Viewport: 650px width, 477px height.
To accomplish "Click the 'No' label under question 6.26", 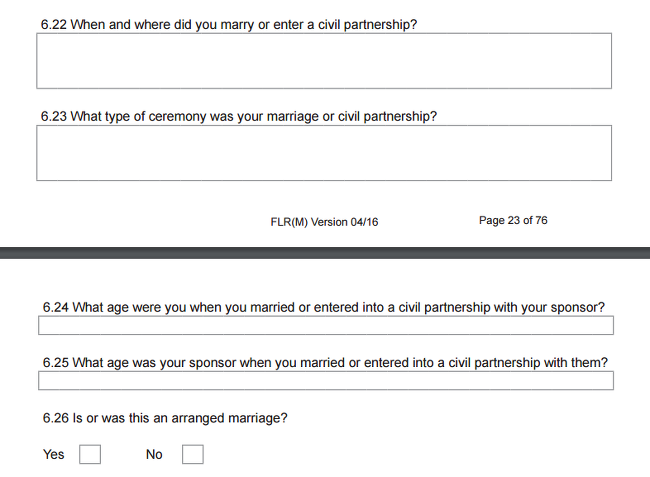I will pyautogui.click(x=154, y=454).
